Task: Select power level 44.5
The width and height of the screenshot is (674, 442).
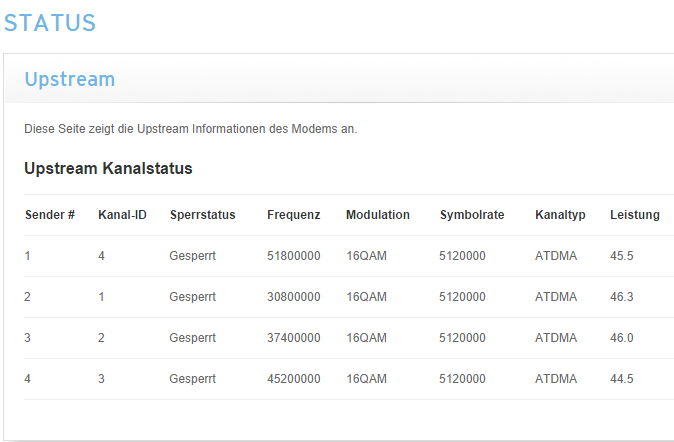Action: coord(622,379)
